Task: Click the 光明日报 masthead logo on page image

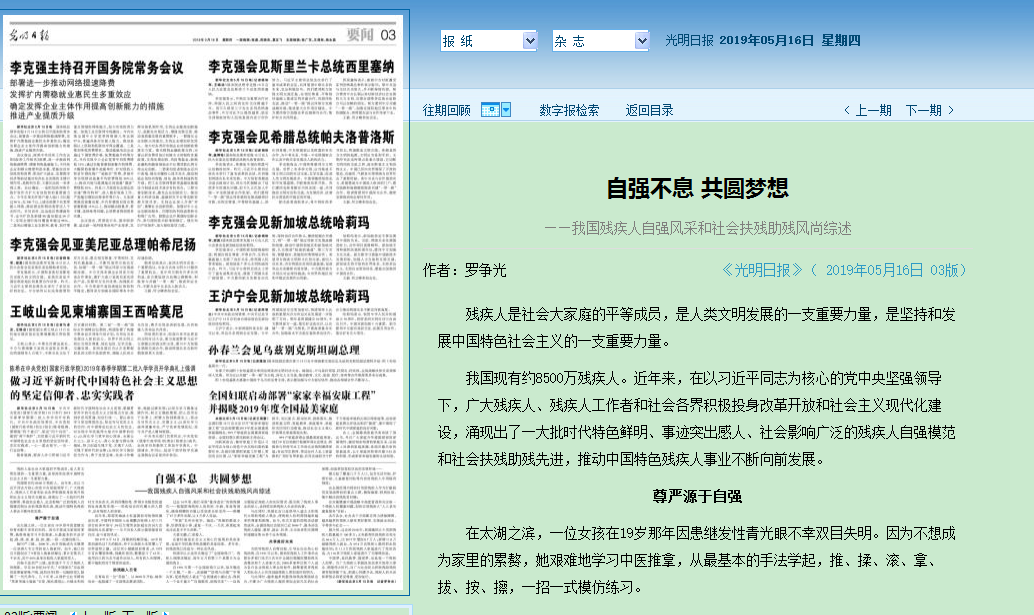Action: pyautogui.click(x=30, y=35)
